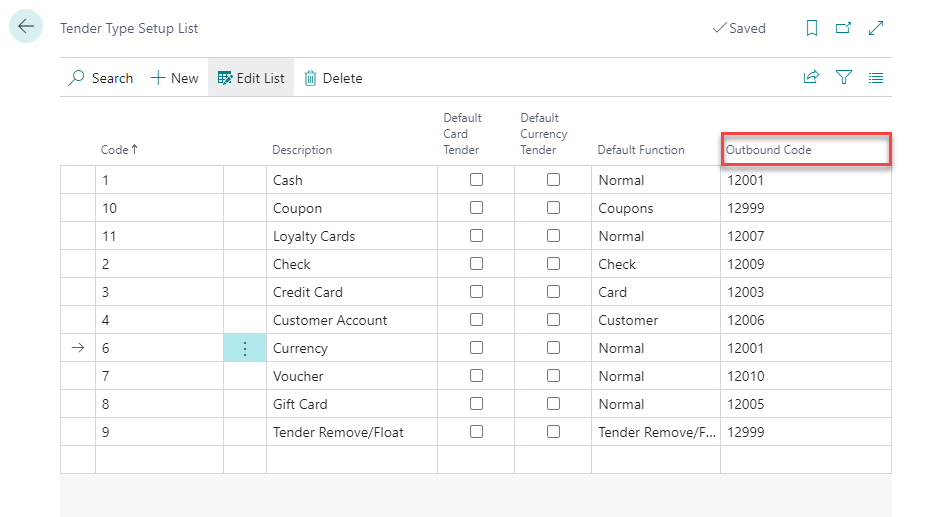Open the Description column header menu
Screen dimensions: 932x517
(302, 150)
